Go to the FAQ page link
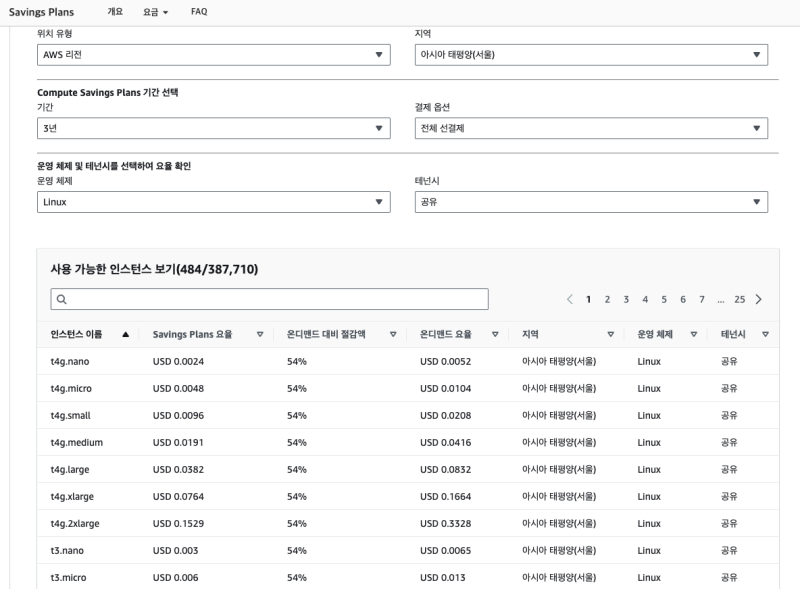The width and height of the screenshot is (800, 589). point(199,11)
